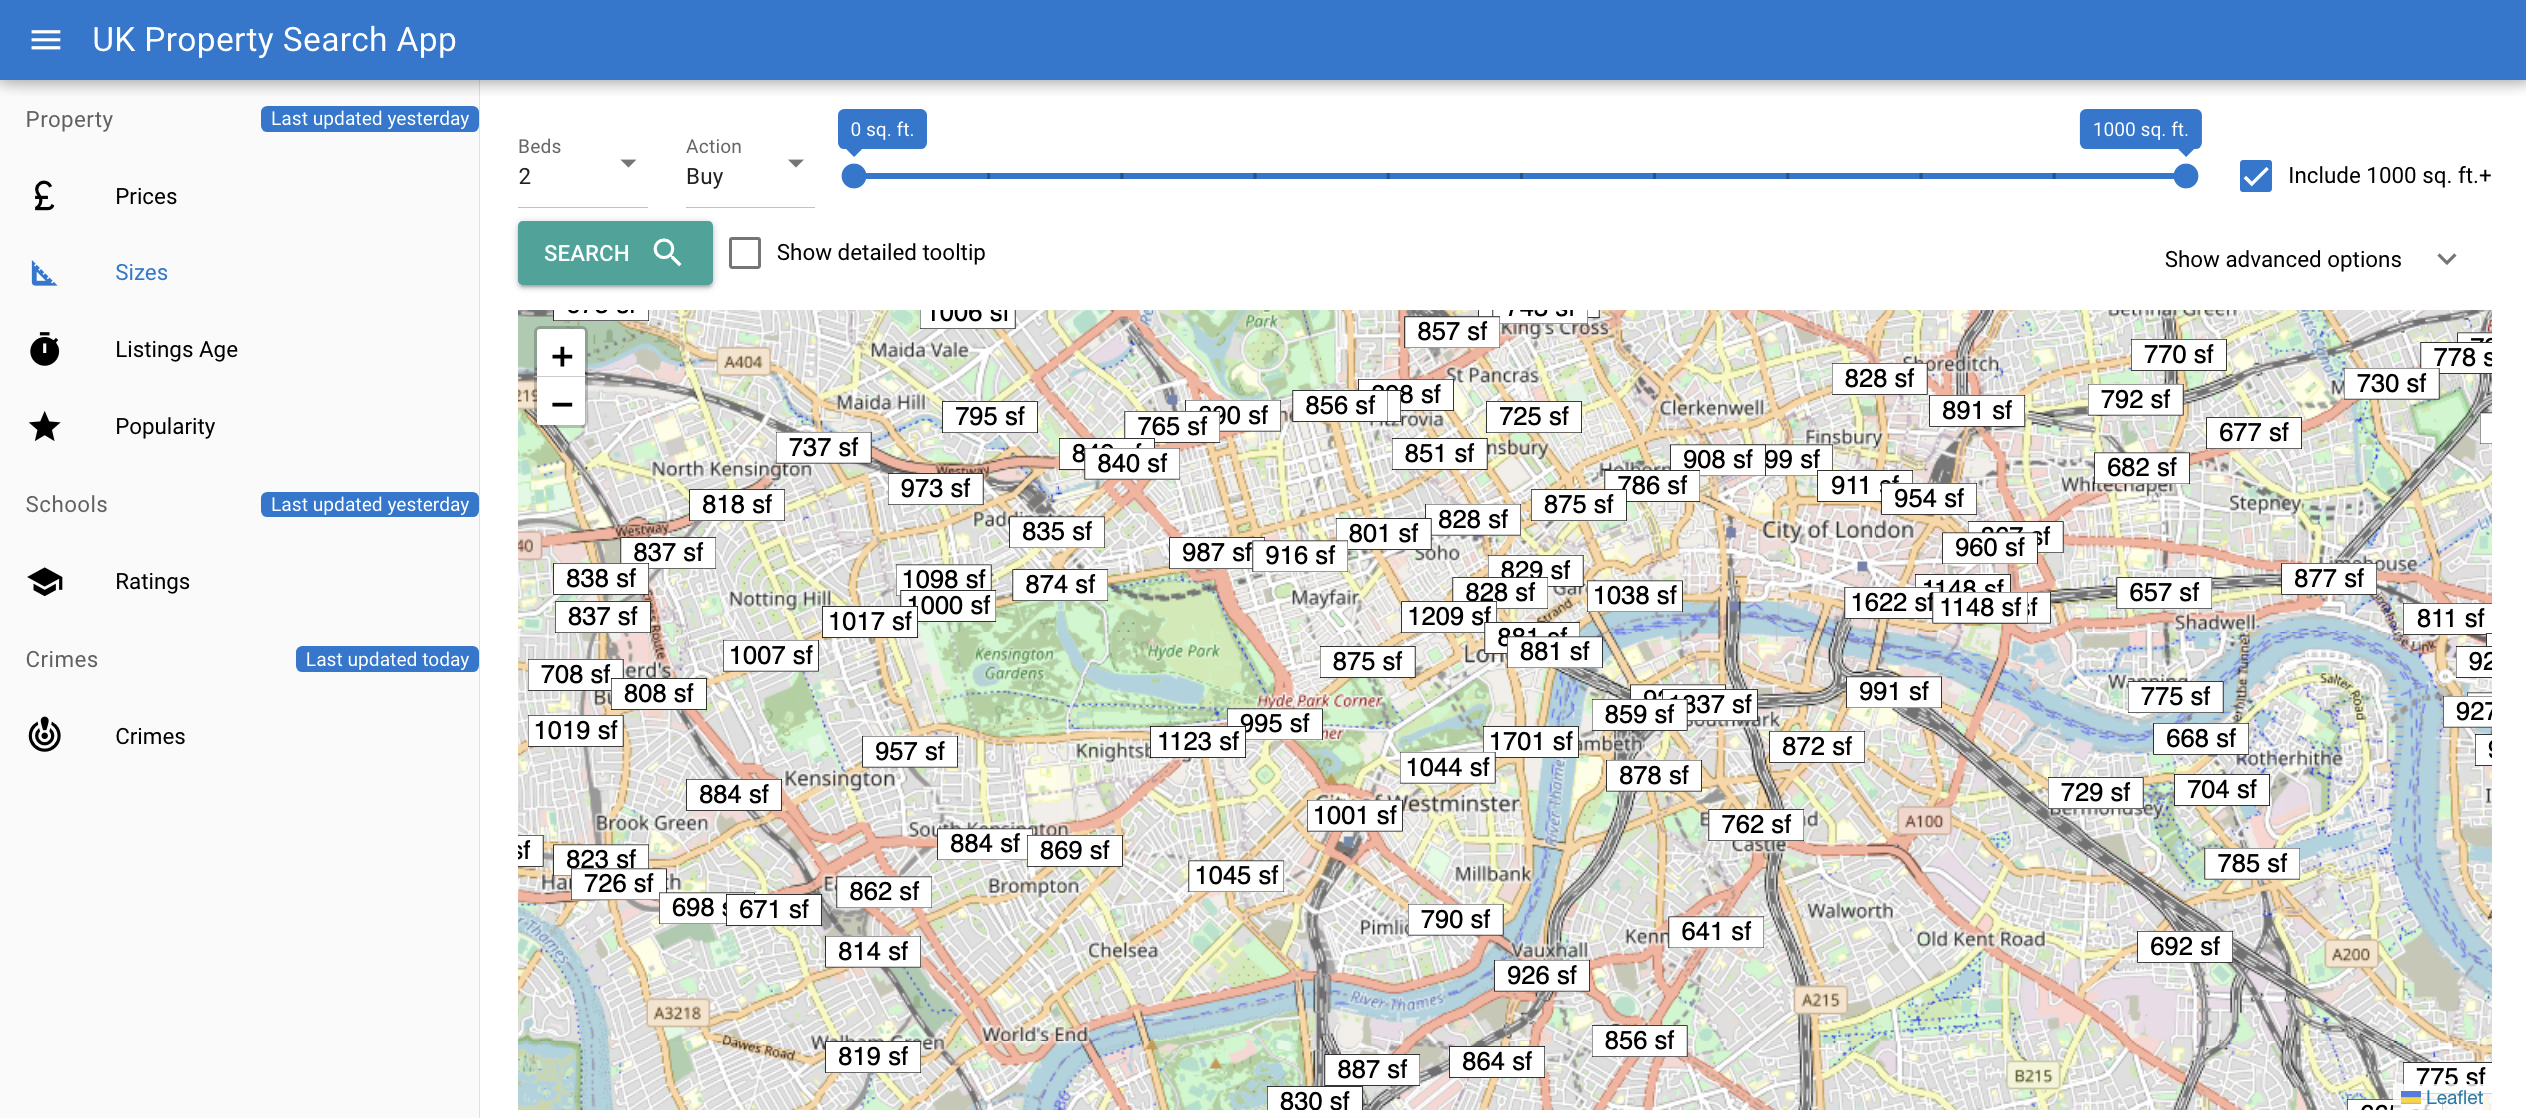Open the hamburger navigation menu
Screen dimensions: 2526x1118
tap(46, 40)
